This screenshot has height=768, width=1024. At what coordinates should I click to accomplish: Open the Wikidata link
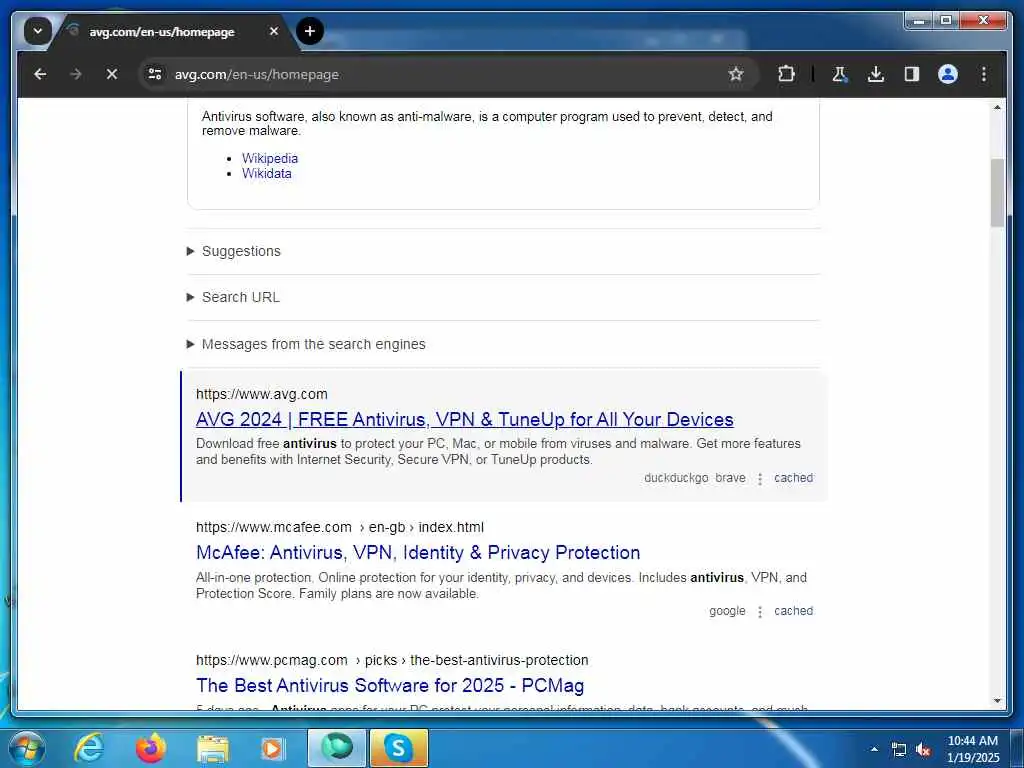tap(266, 174)
